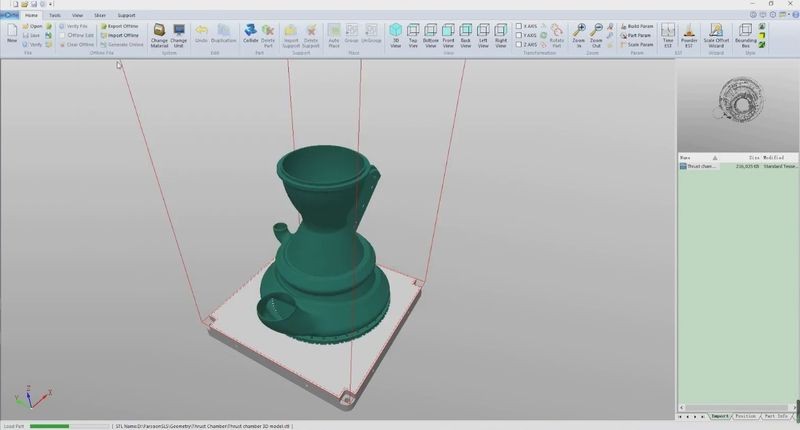Viewport: 800px width, 430px height.
Task: Switch to Top View
Action: point(413,35)
